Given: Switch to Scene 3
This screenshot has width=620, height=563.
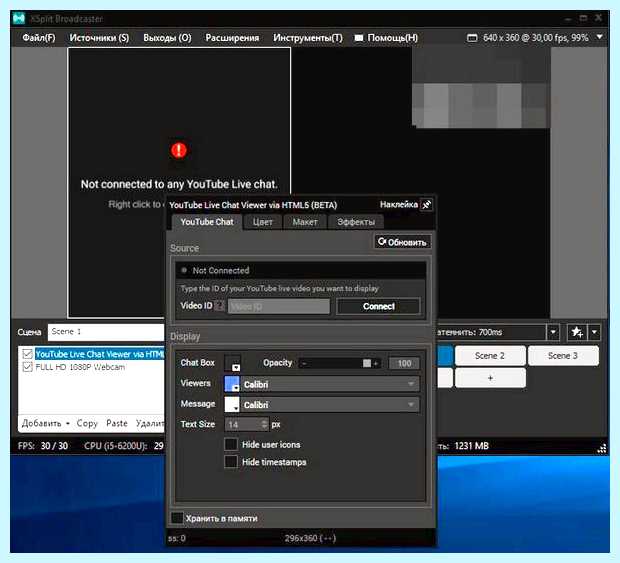Looking at the screenshot, I should click(x=563, y=355).
